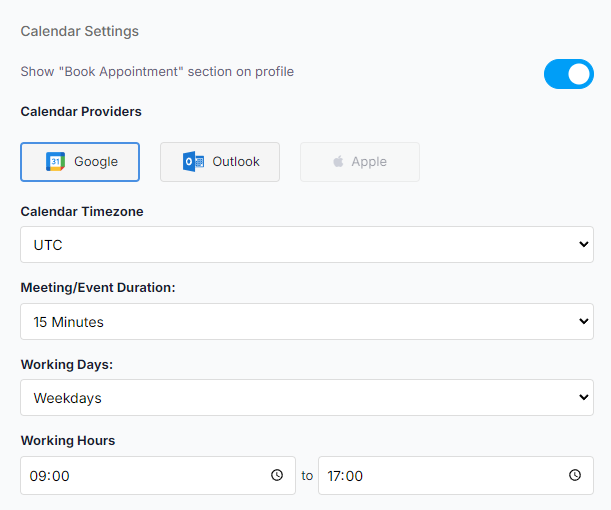The image size is (611, 510).
Task: Click the Show "Book Appointment" section label
Action: pos(157,72)
